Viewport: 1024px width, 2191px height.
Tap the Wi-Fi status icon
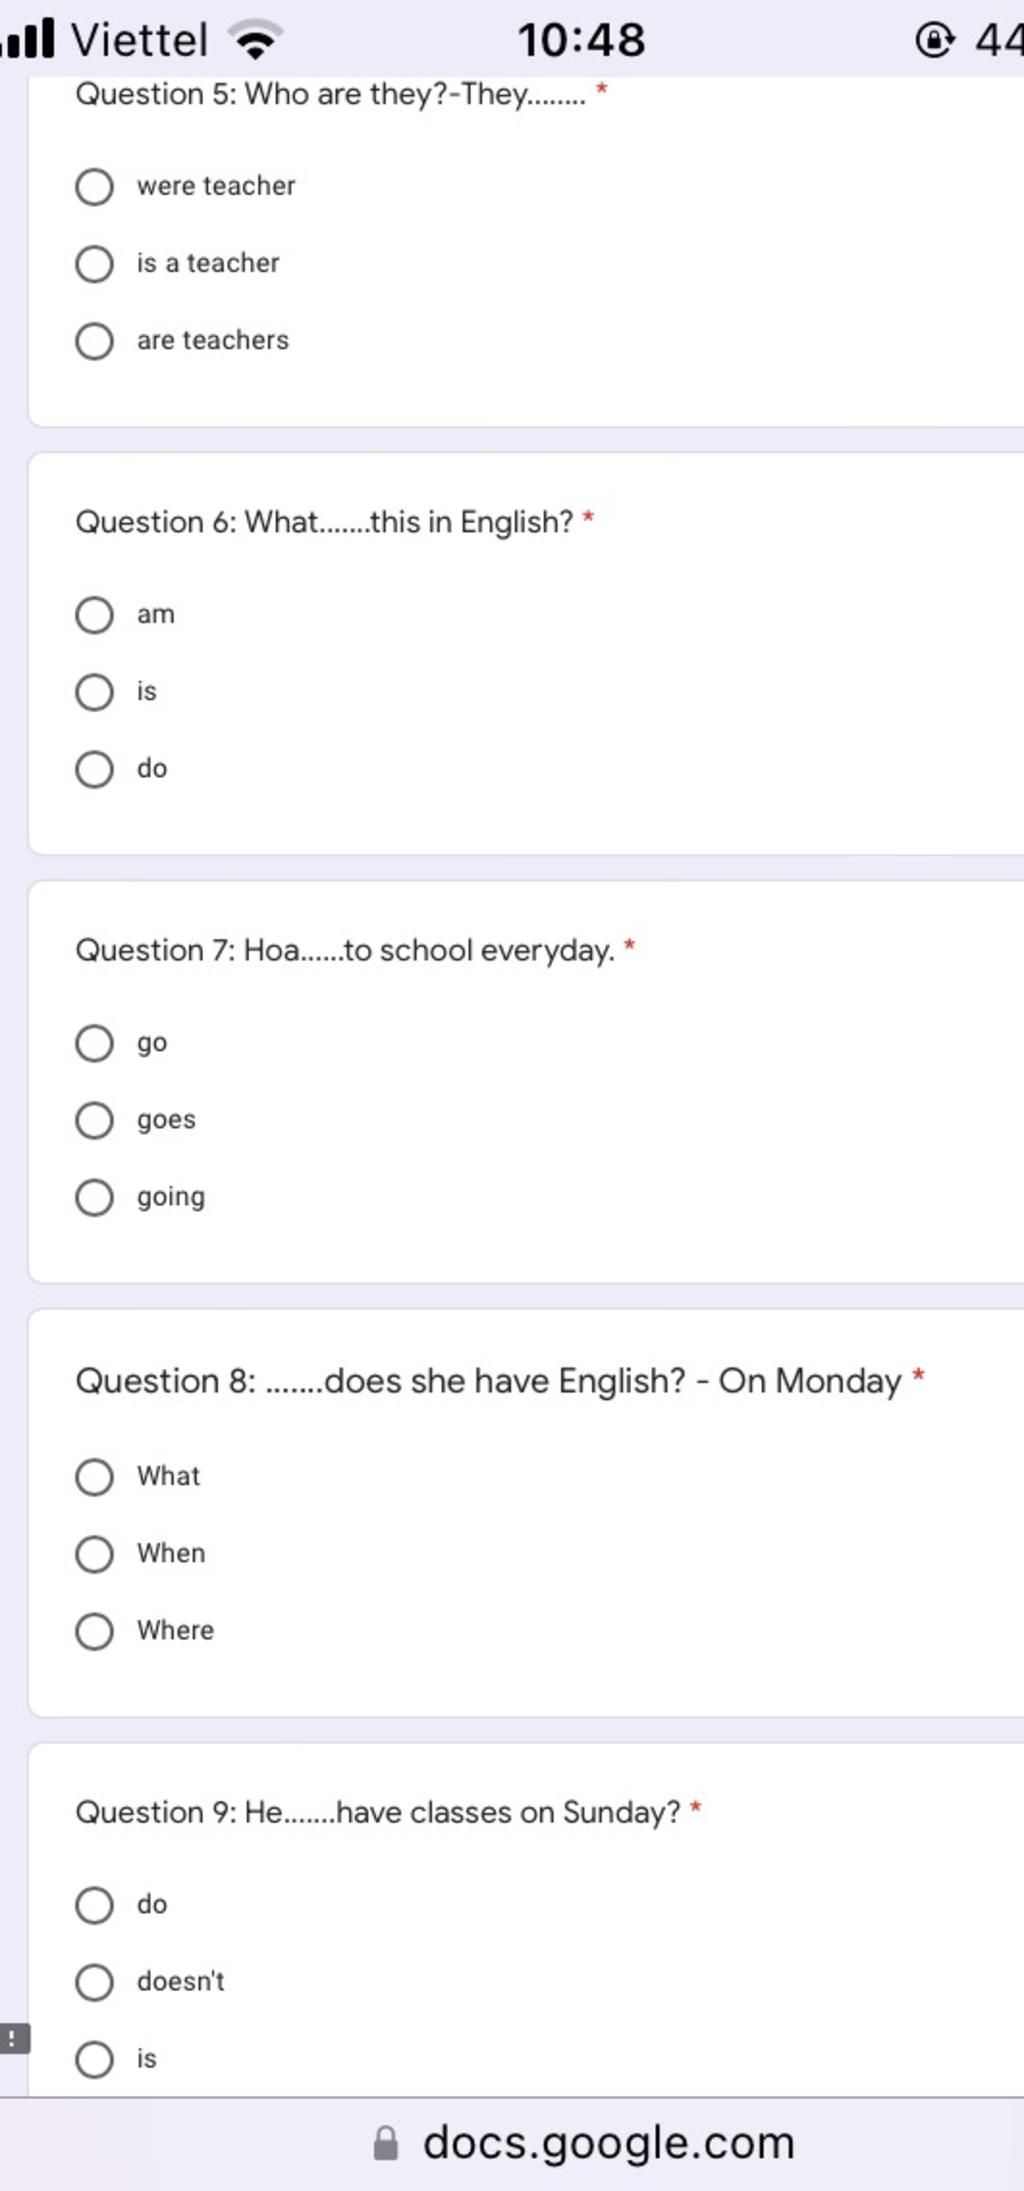point(257,40)
